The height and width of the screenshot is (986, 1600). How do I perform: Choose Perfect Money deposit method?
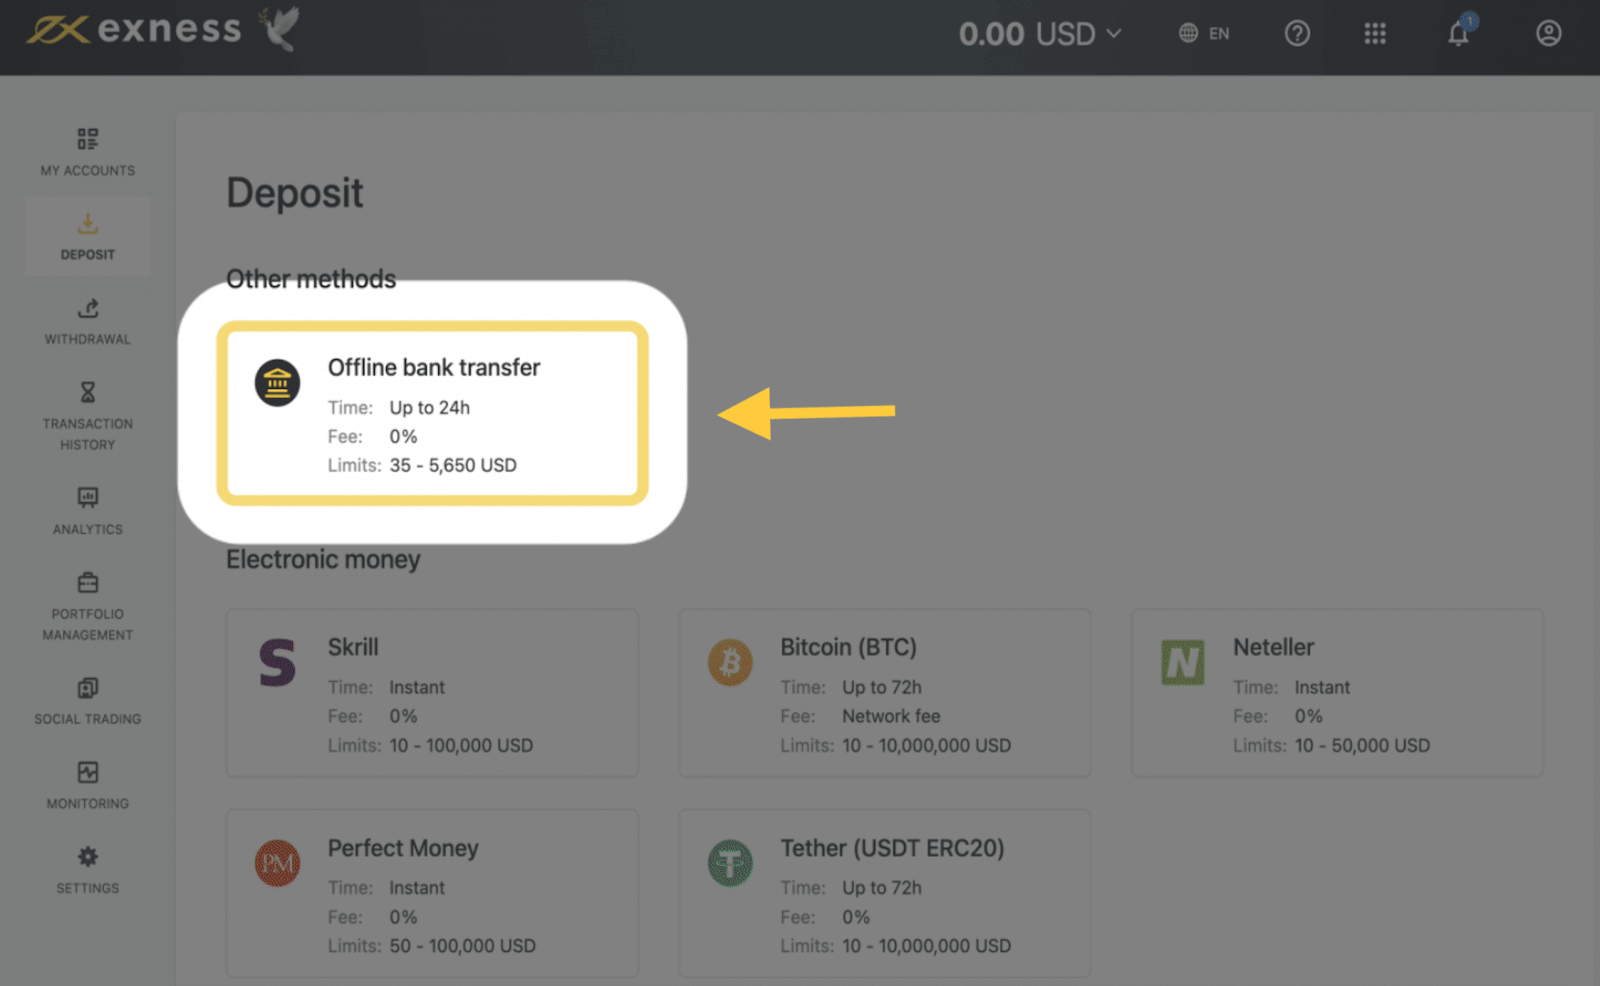coord(432,893)
